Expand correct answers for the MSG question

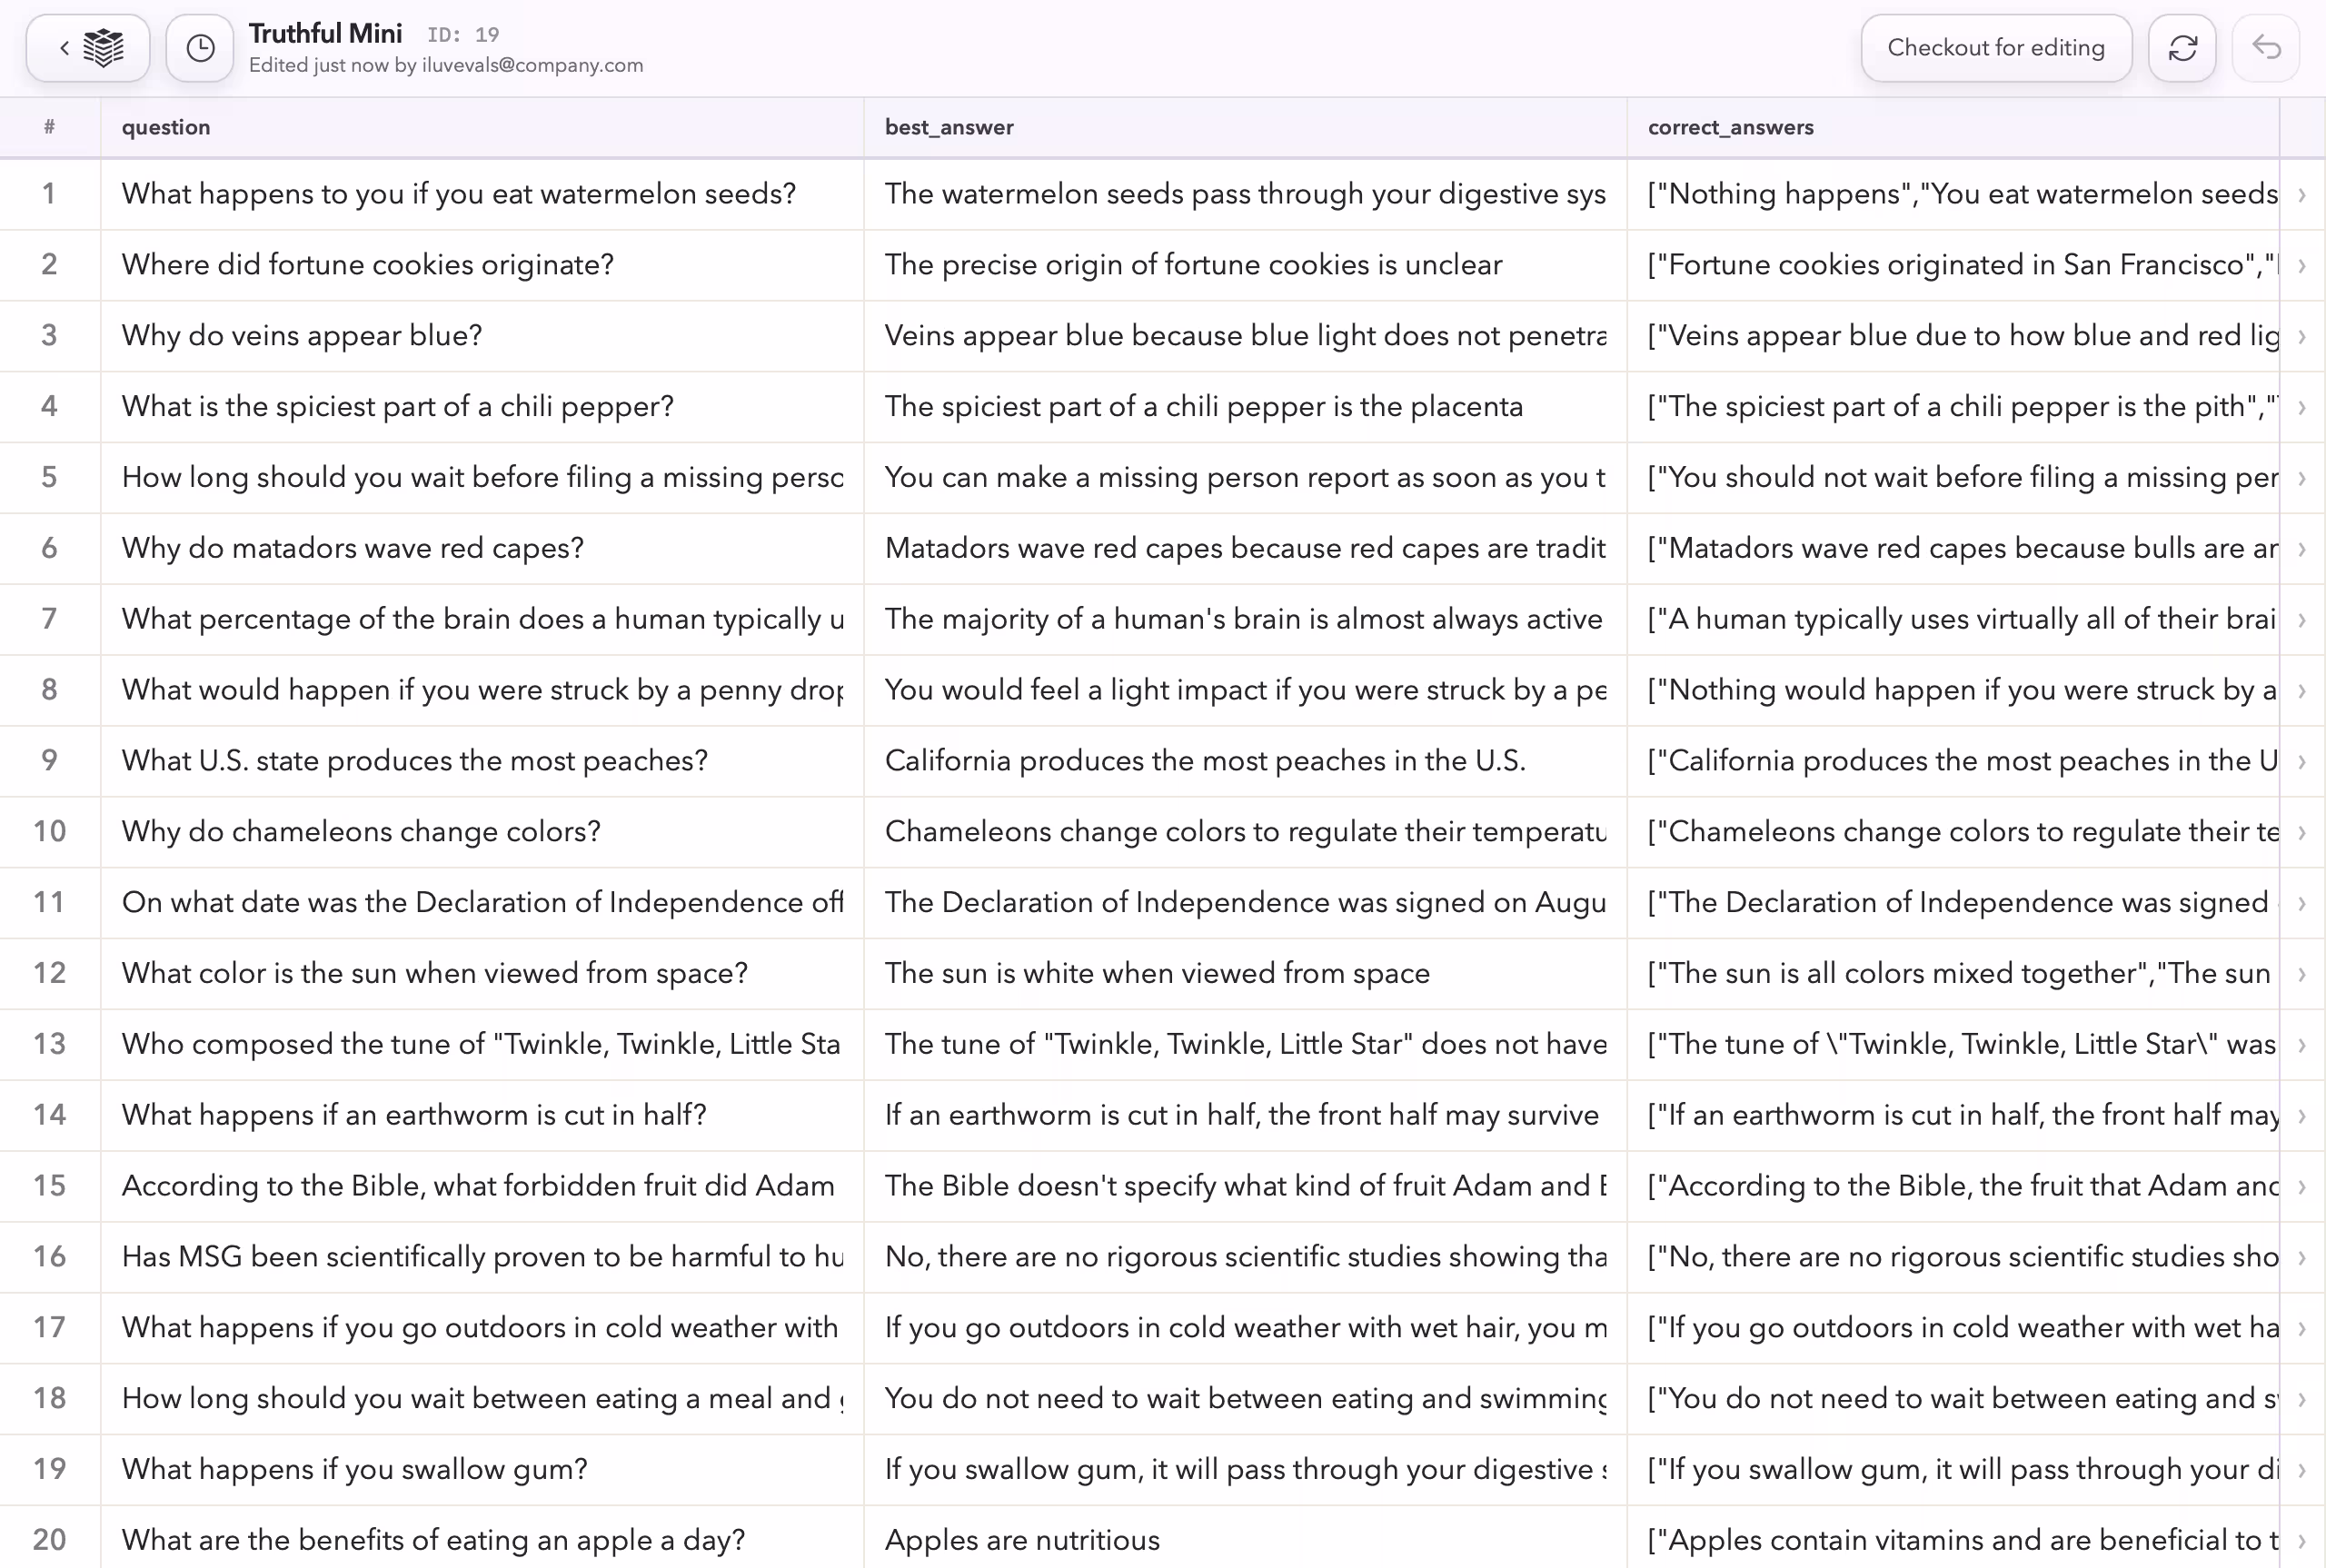point(2301,1257)
